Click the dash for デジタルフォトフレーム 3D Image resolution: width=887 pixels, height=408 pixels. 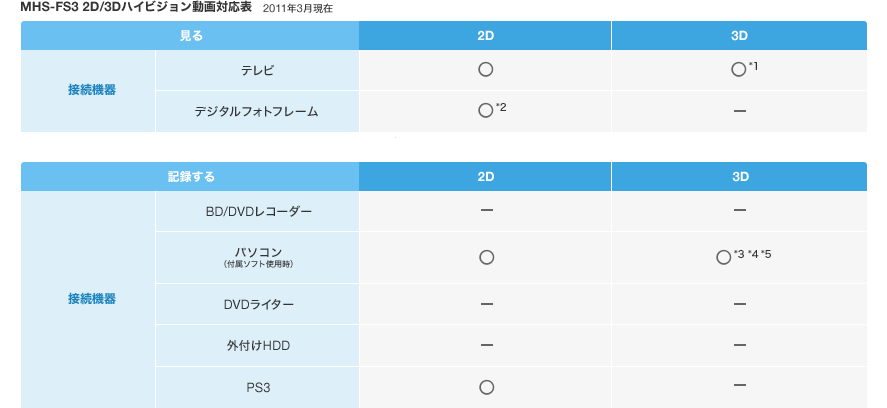coord(740,111)
